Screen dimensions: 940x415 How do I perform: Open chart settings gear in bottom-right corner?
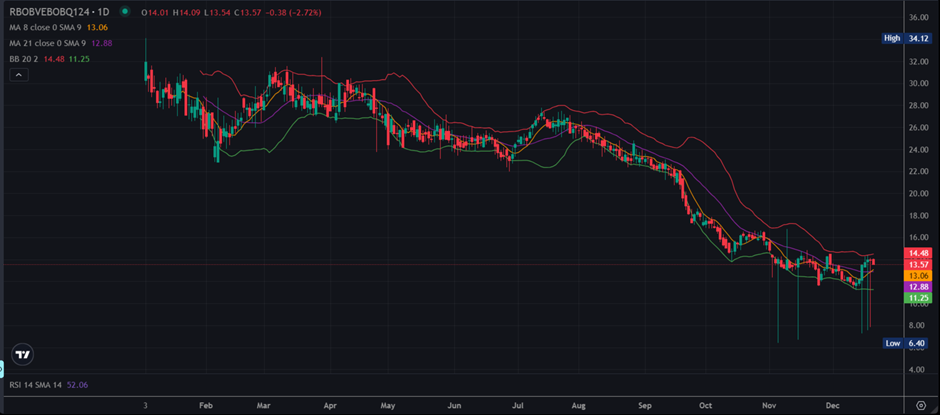920,404
